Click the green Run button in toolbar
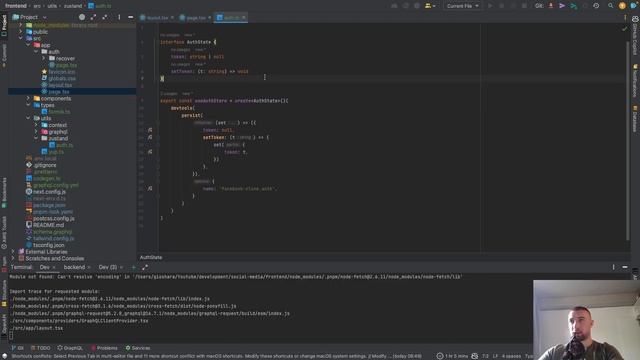The image size is (640, 360). click(x=490, y=6)
